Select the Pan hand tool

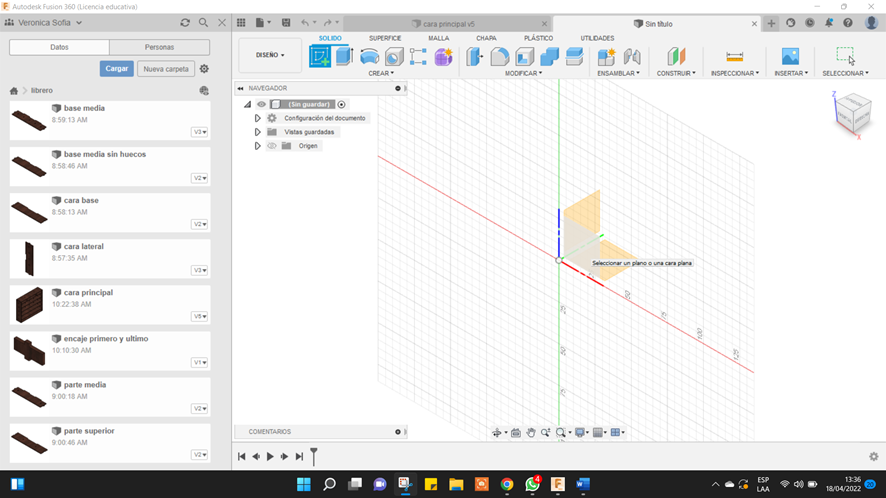(x=531, y=432)
